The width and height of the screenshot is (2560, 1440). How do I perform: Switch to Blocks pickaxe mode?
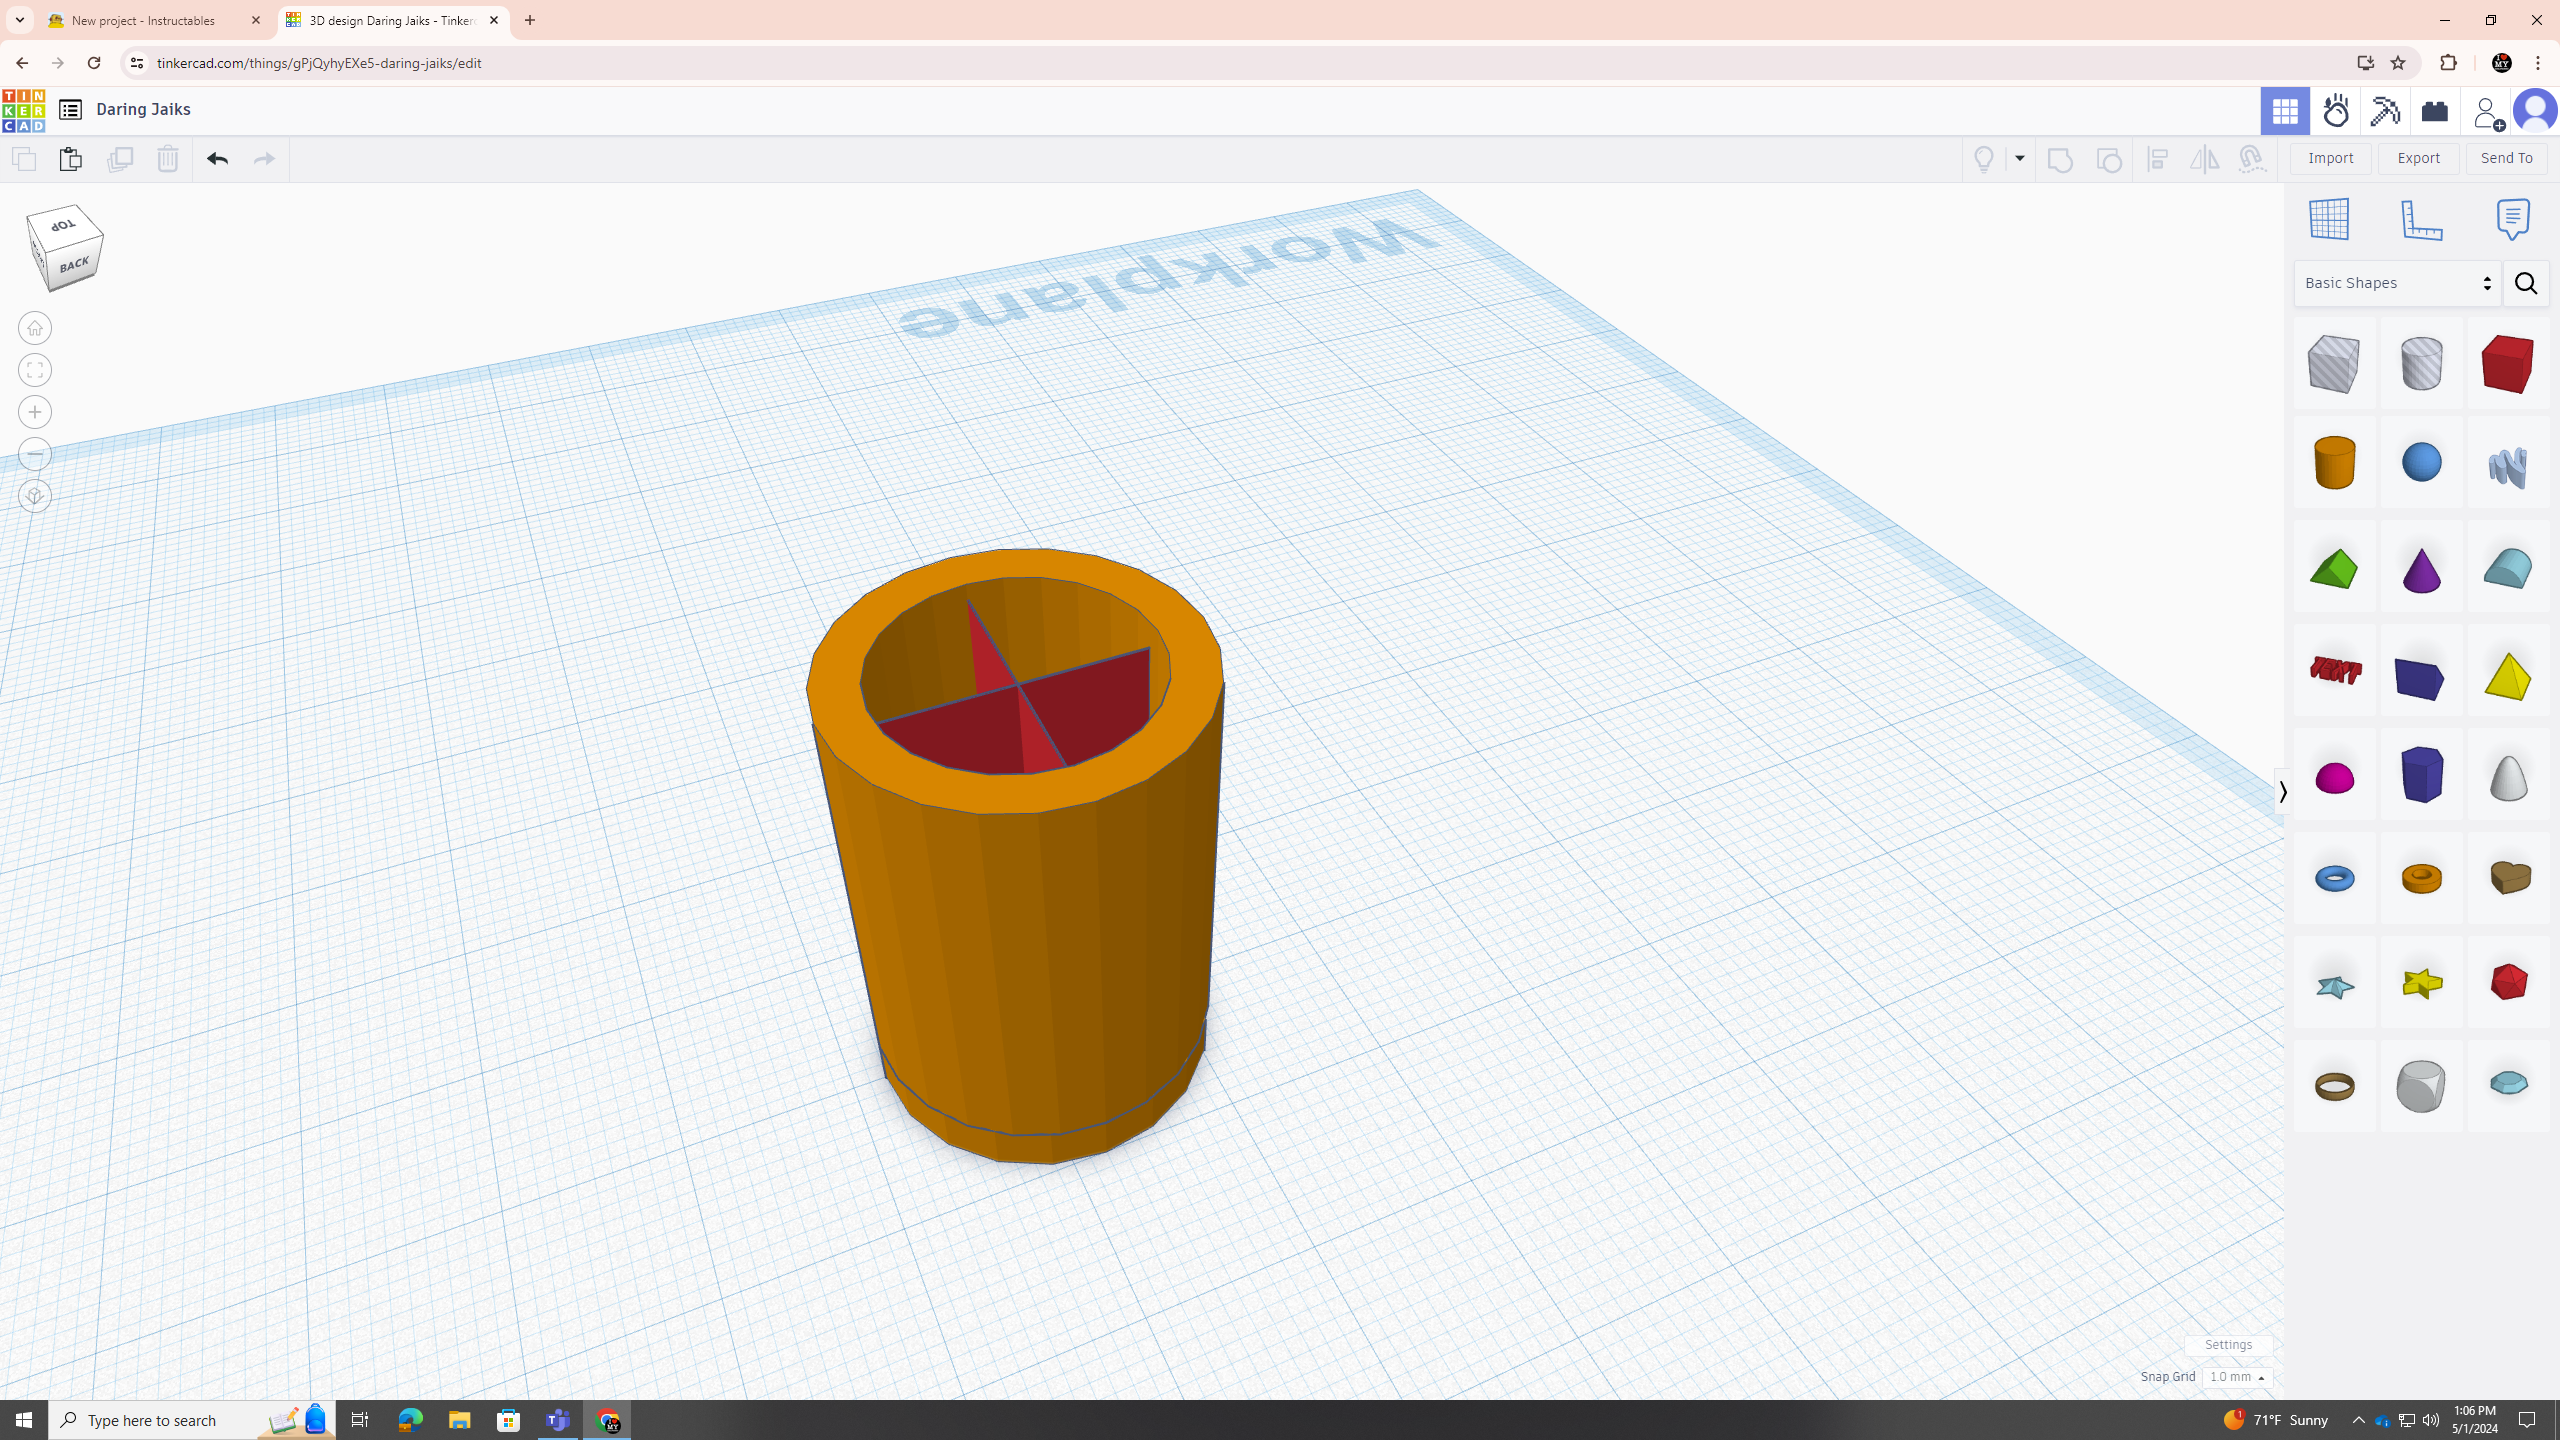click(2385, 110)
